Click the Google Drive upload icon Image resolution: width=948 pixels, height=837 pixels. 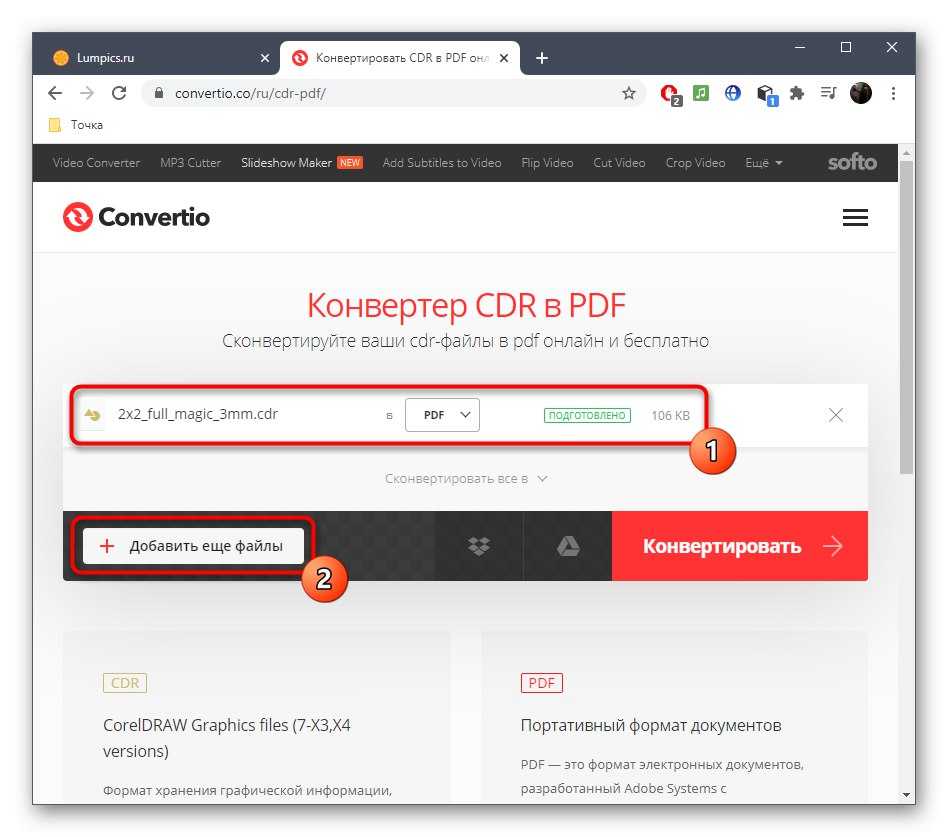click(x=568, y=546)
